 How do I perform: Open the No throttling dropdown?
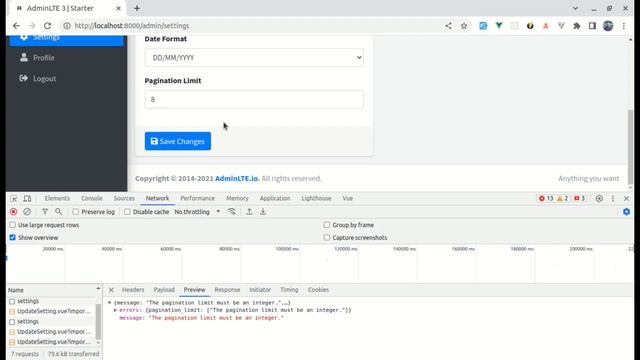coord(197,212)
